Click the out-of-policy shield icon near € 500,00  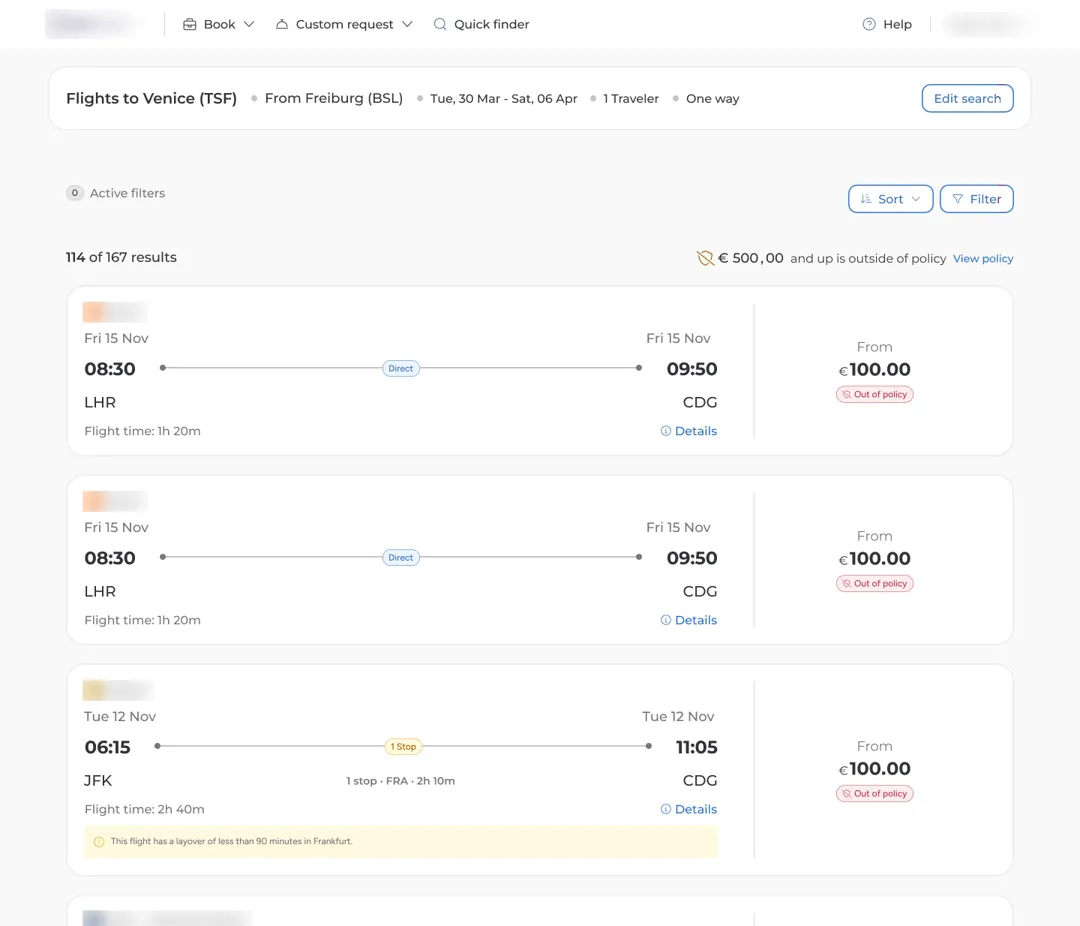pyautogui.click(x=705, y=258)
